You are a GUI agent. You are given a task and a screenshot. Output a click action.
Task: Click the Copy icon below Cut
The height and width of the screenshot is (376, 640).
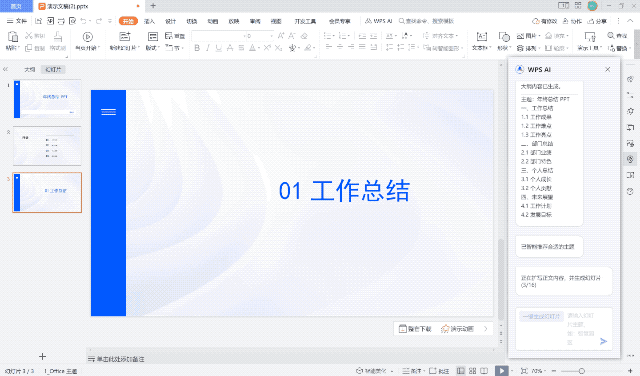coord(29,48)
